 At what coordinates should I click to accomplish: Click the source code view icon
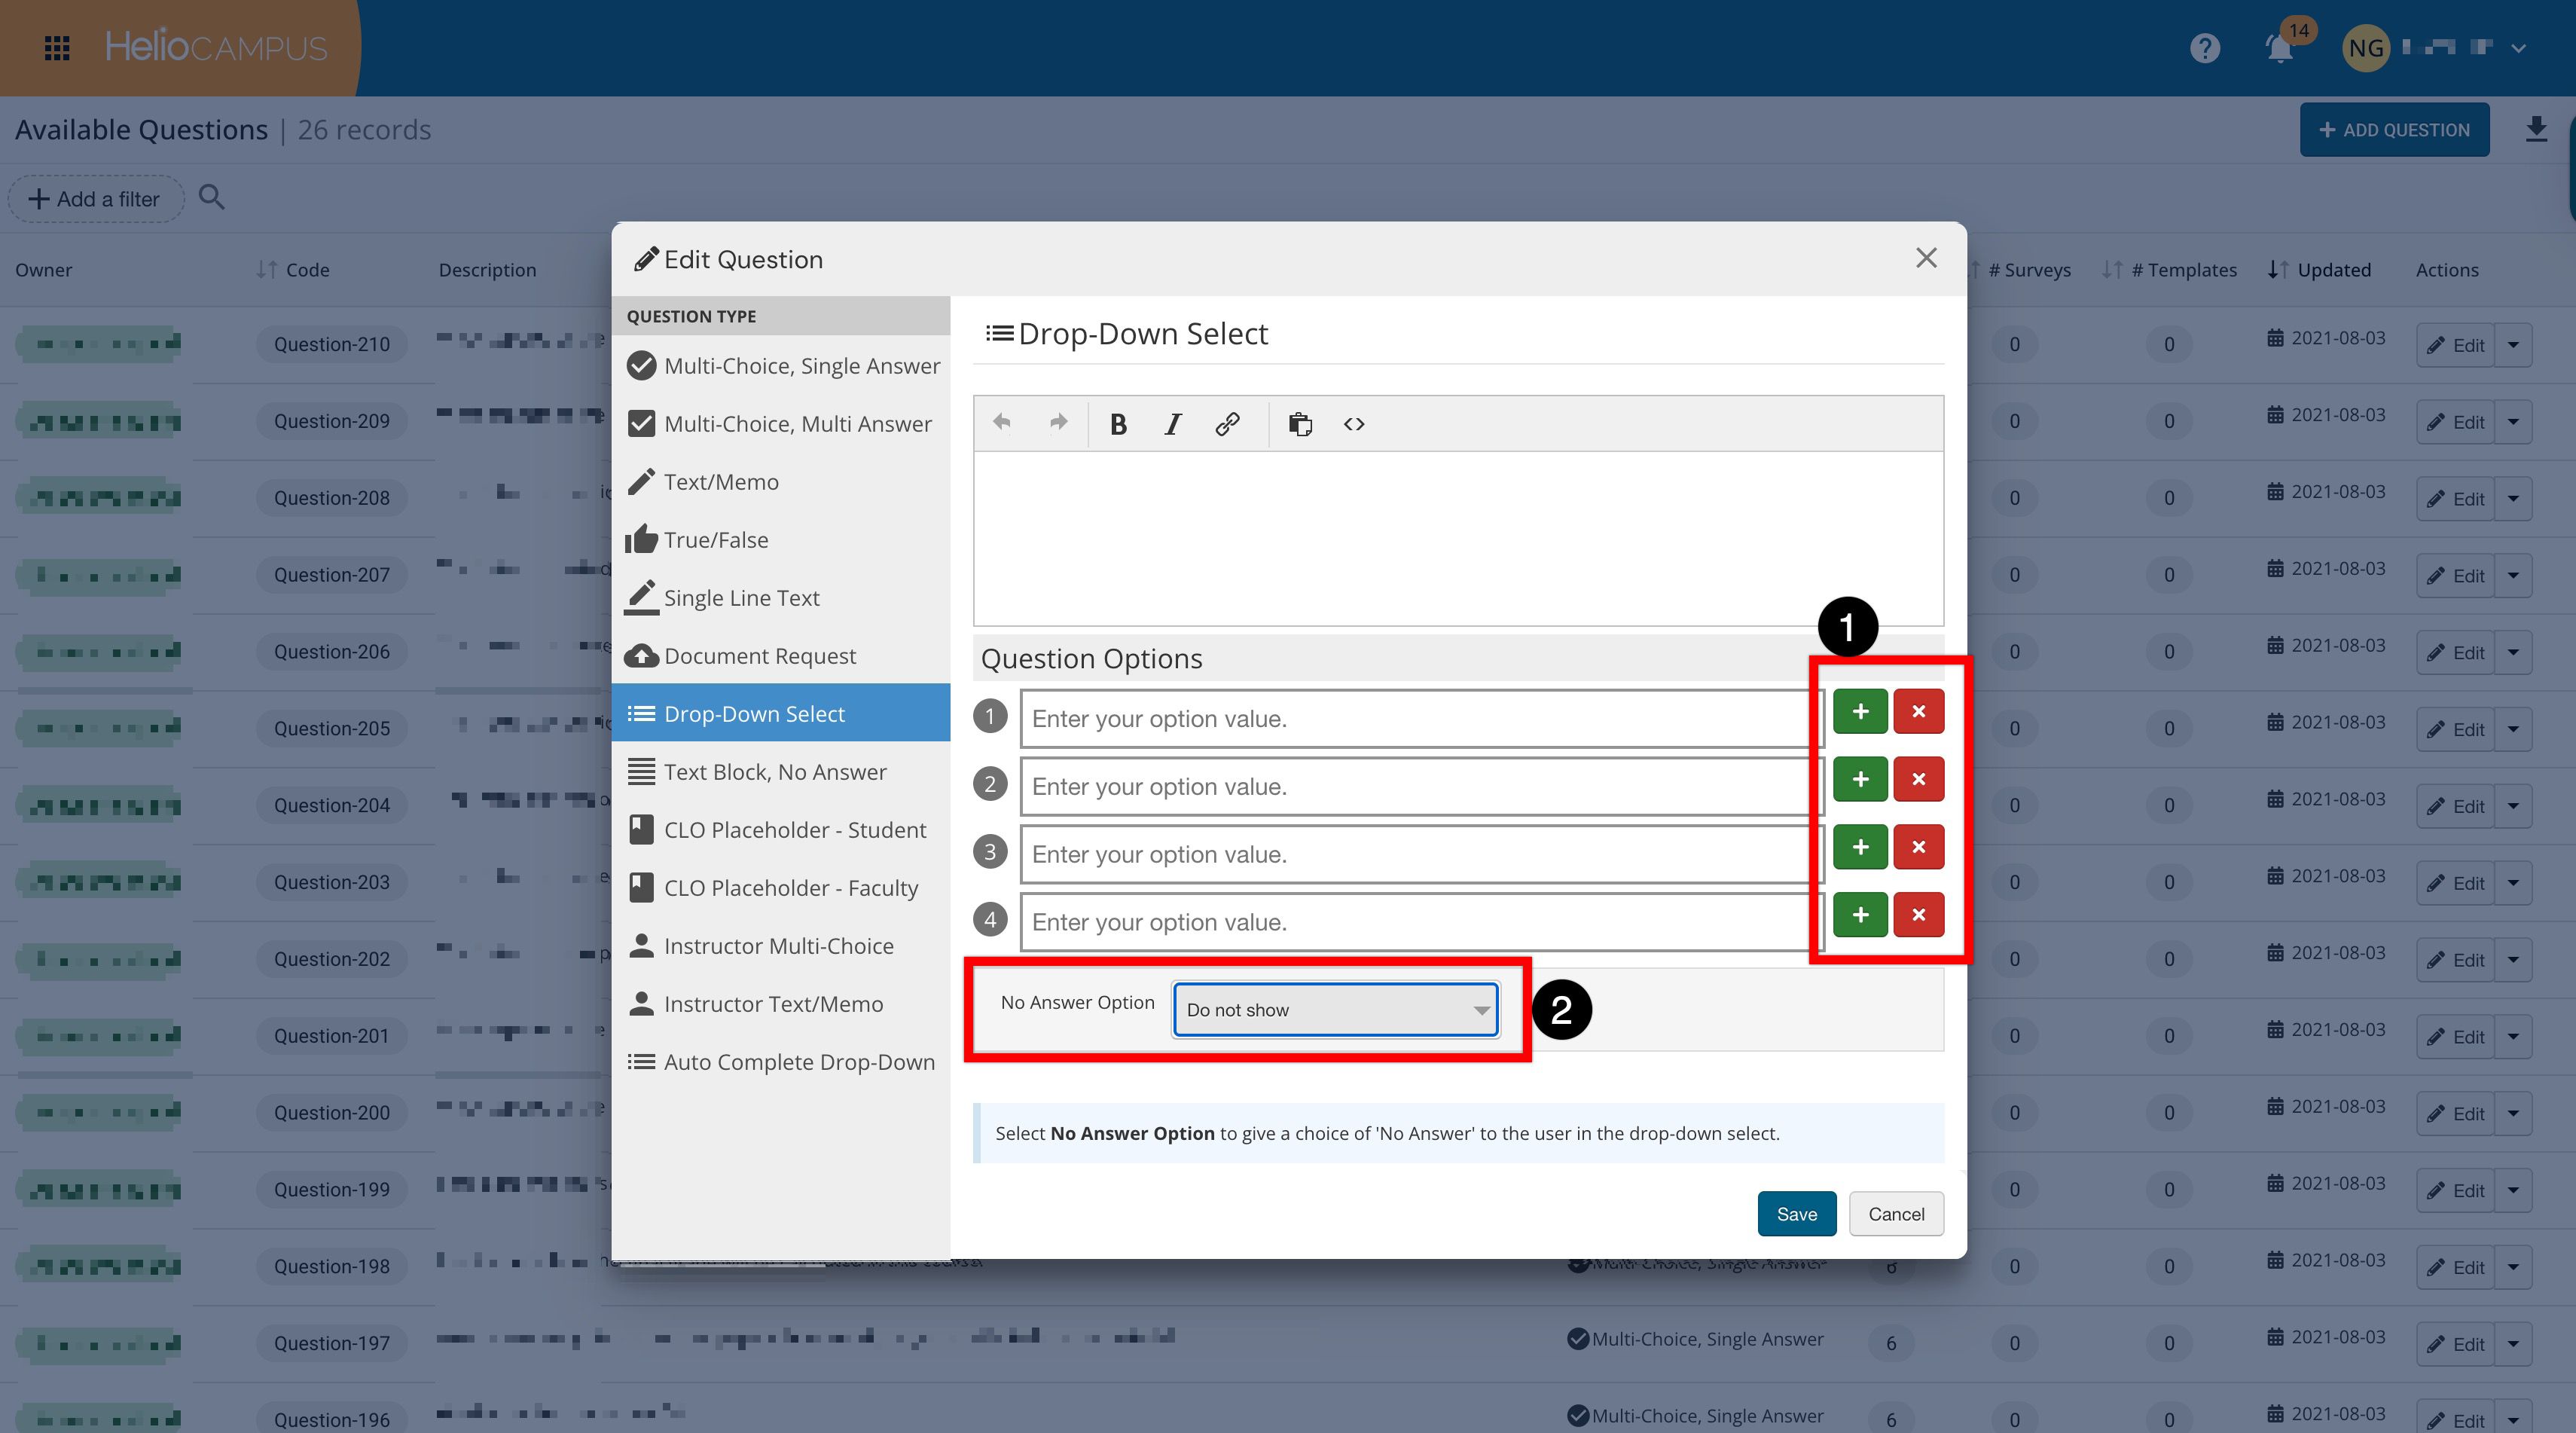pyautogui.click(x=1354, y=425)
